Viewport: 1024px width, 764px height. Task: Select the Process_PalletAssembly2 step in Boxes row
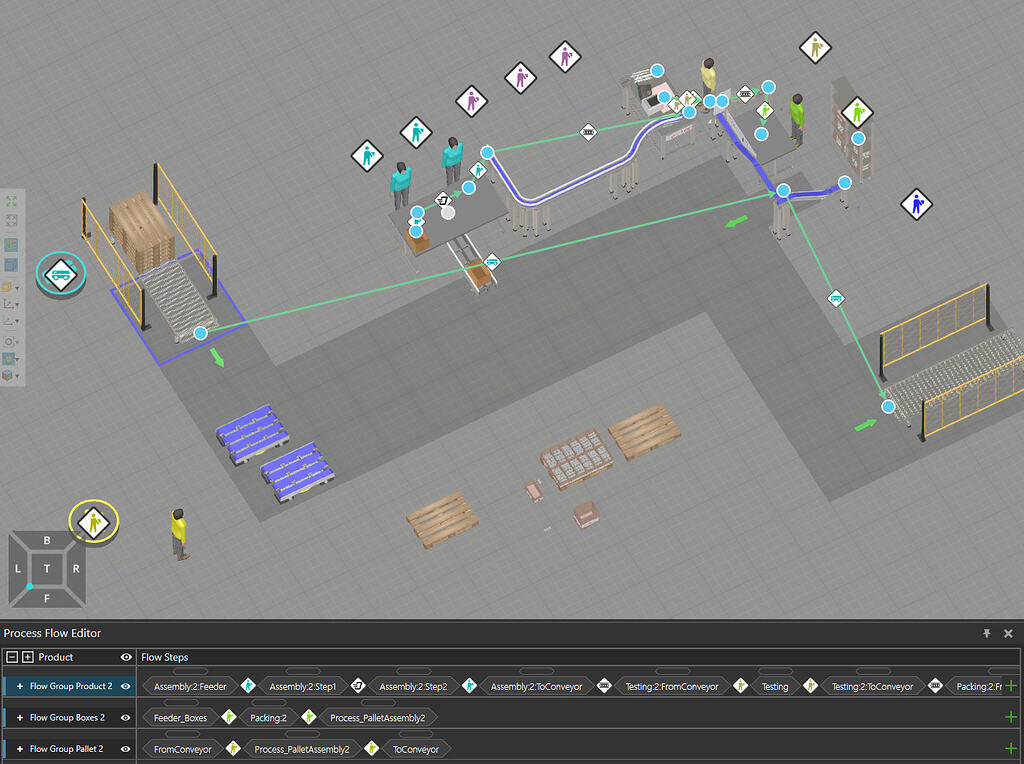pos(377,718)
